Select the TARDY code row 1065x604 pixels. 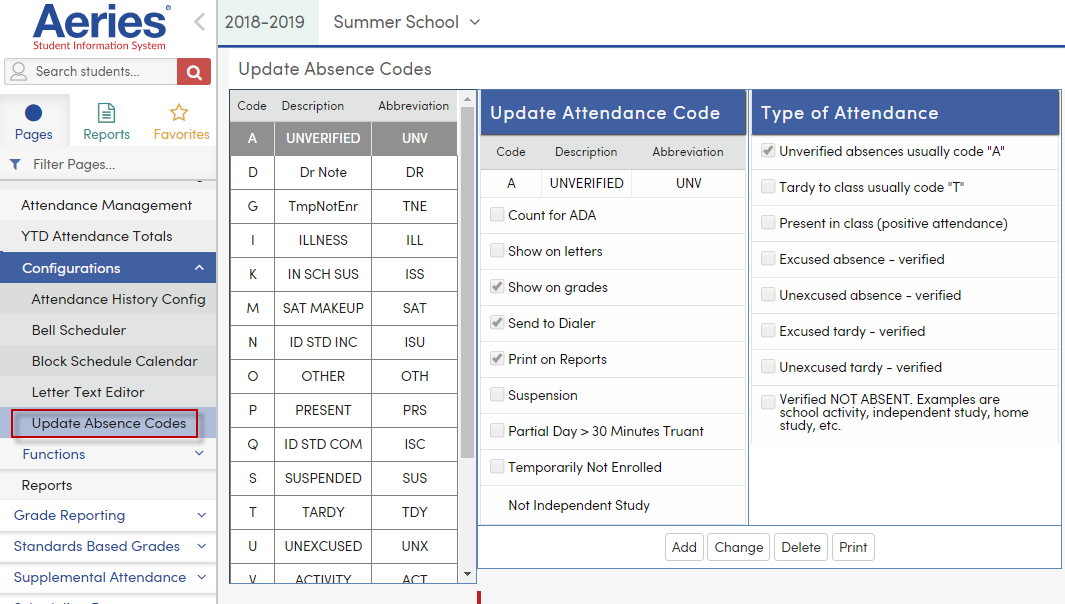pyautogui.click(x=344, y=512)
